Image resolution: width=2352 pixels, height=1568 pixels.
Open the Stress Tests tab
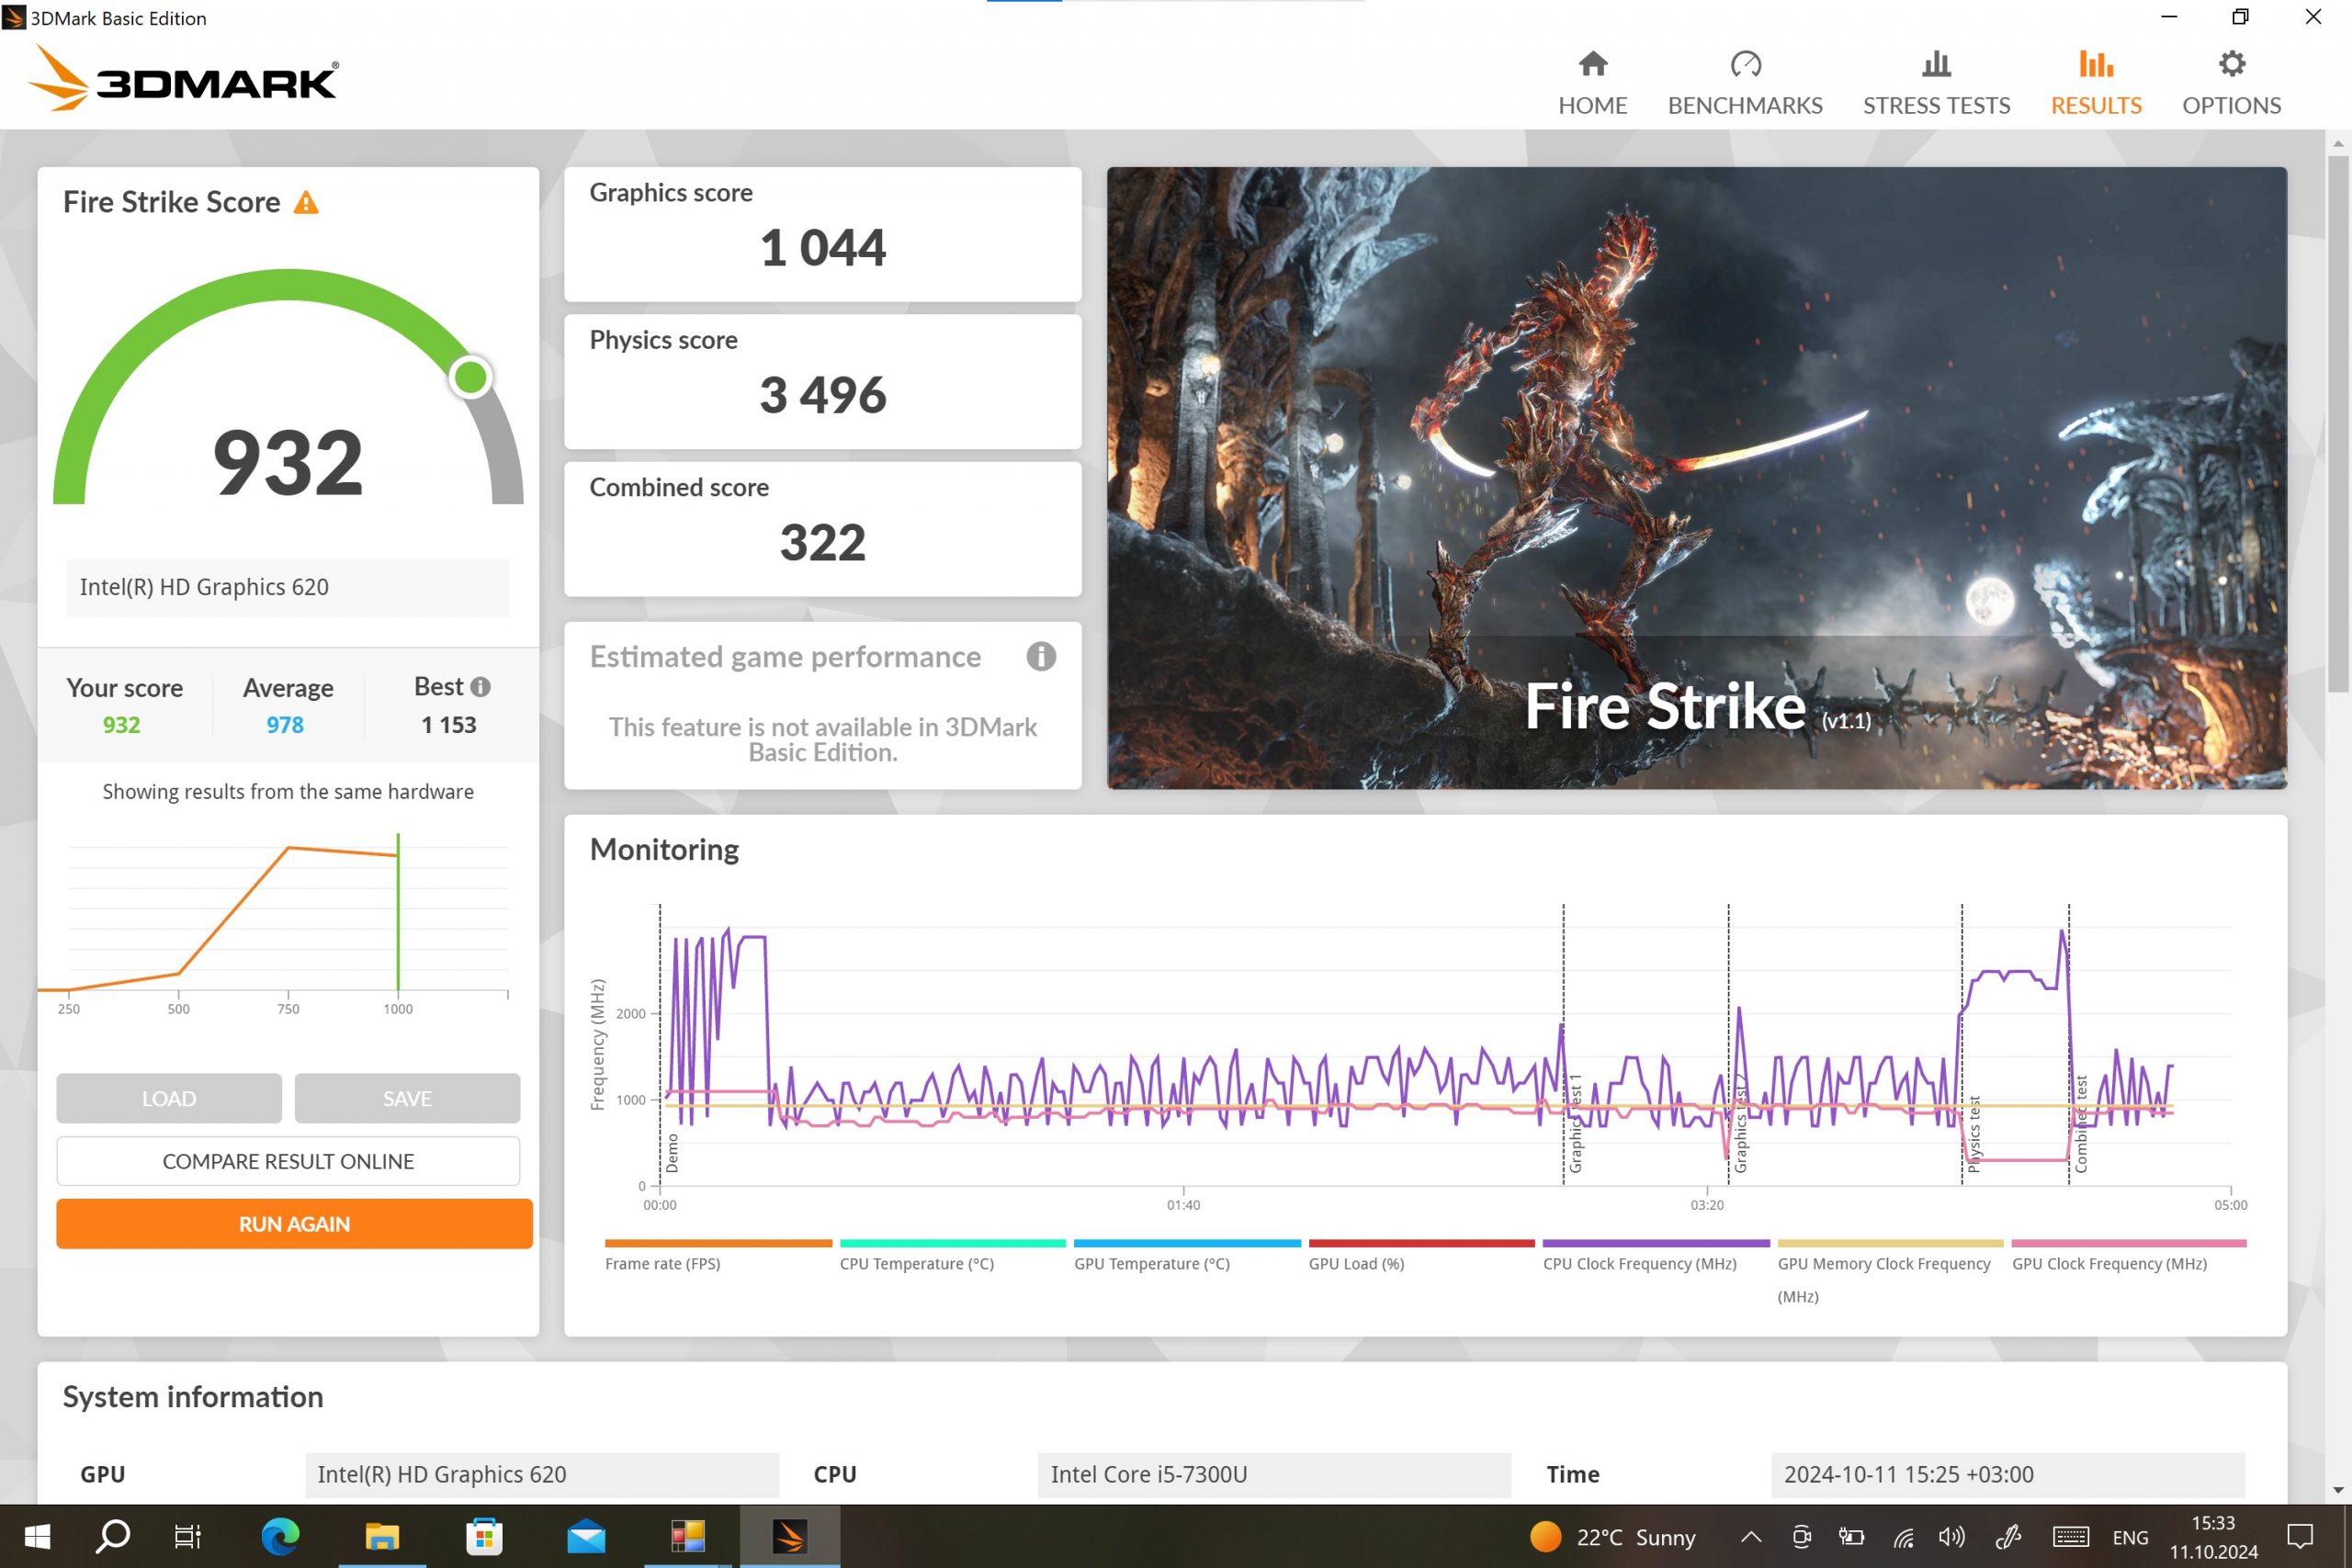pos(1935,83)
